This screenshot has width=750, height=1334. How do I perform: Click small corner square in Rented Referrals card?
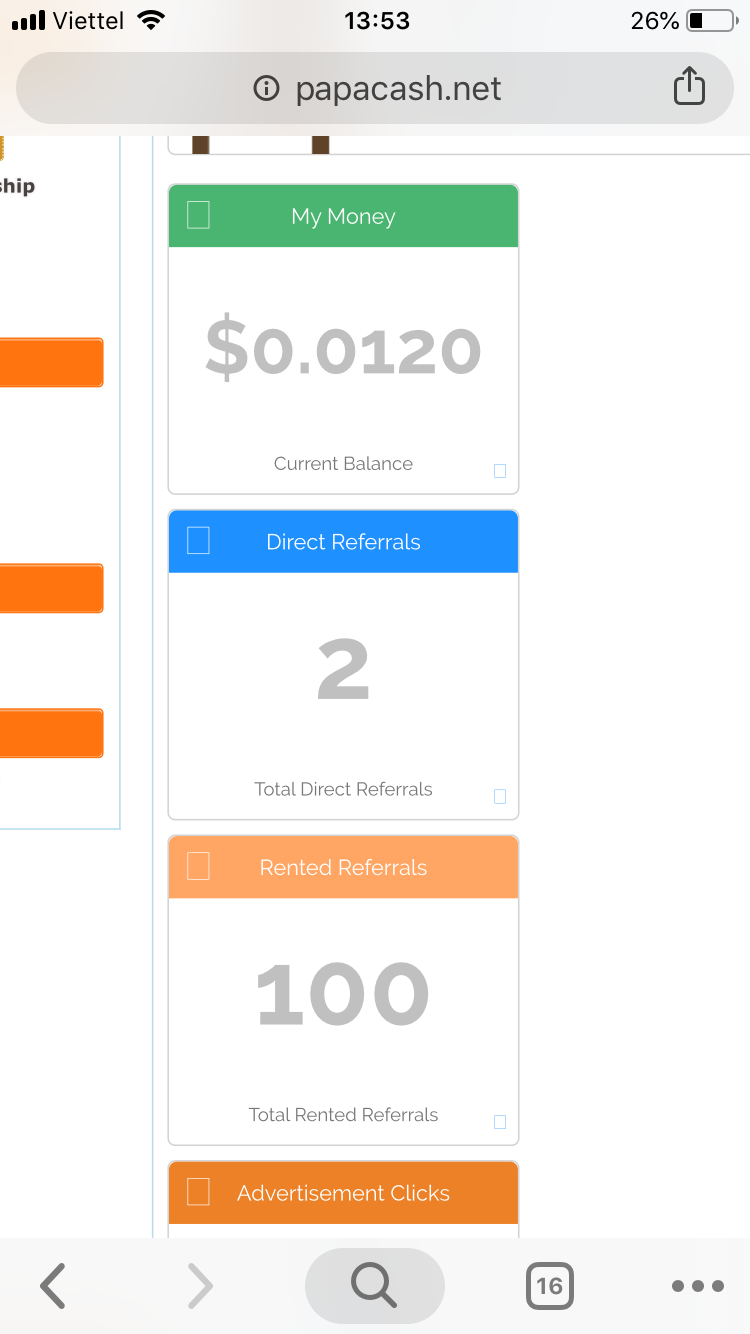tap(500, 1122)
